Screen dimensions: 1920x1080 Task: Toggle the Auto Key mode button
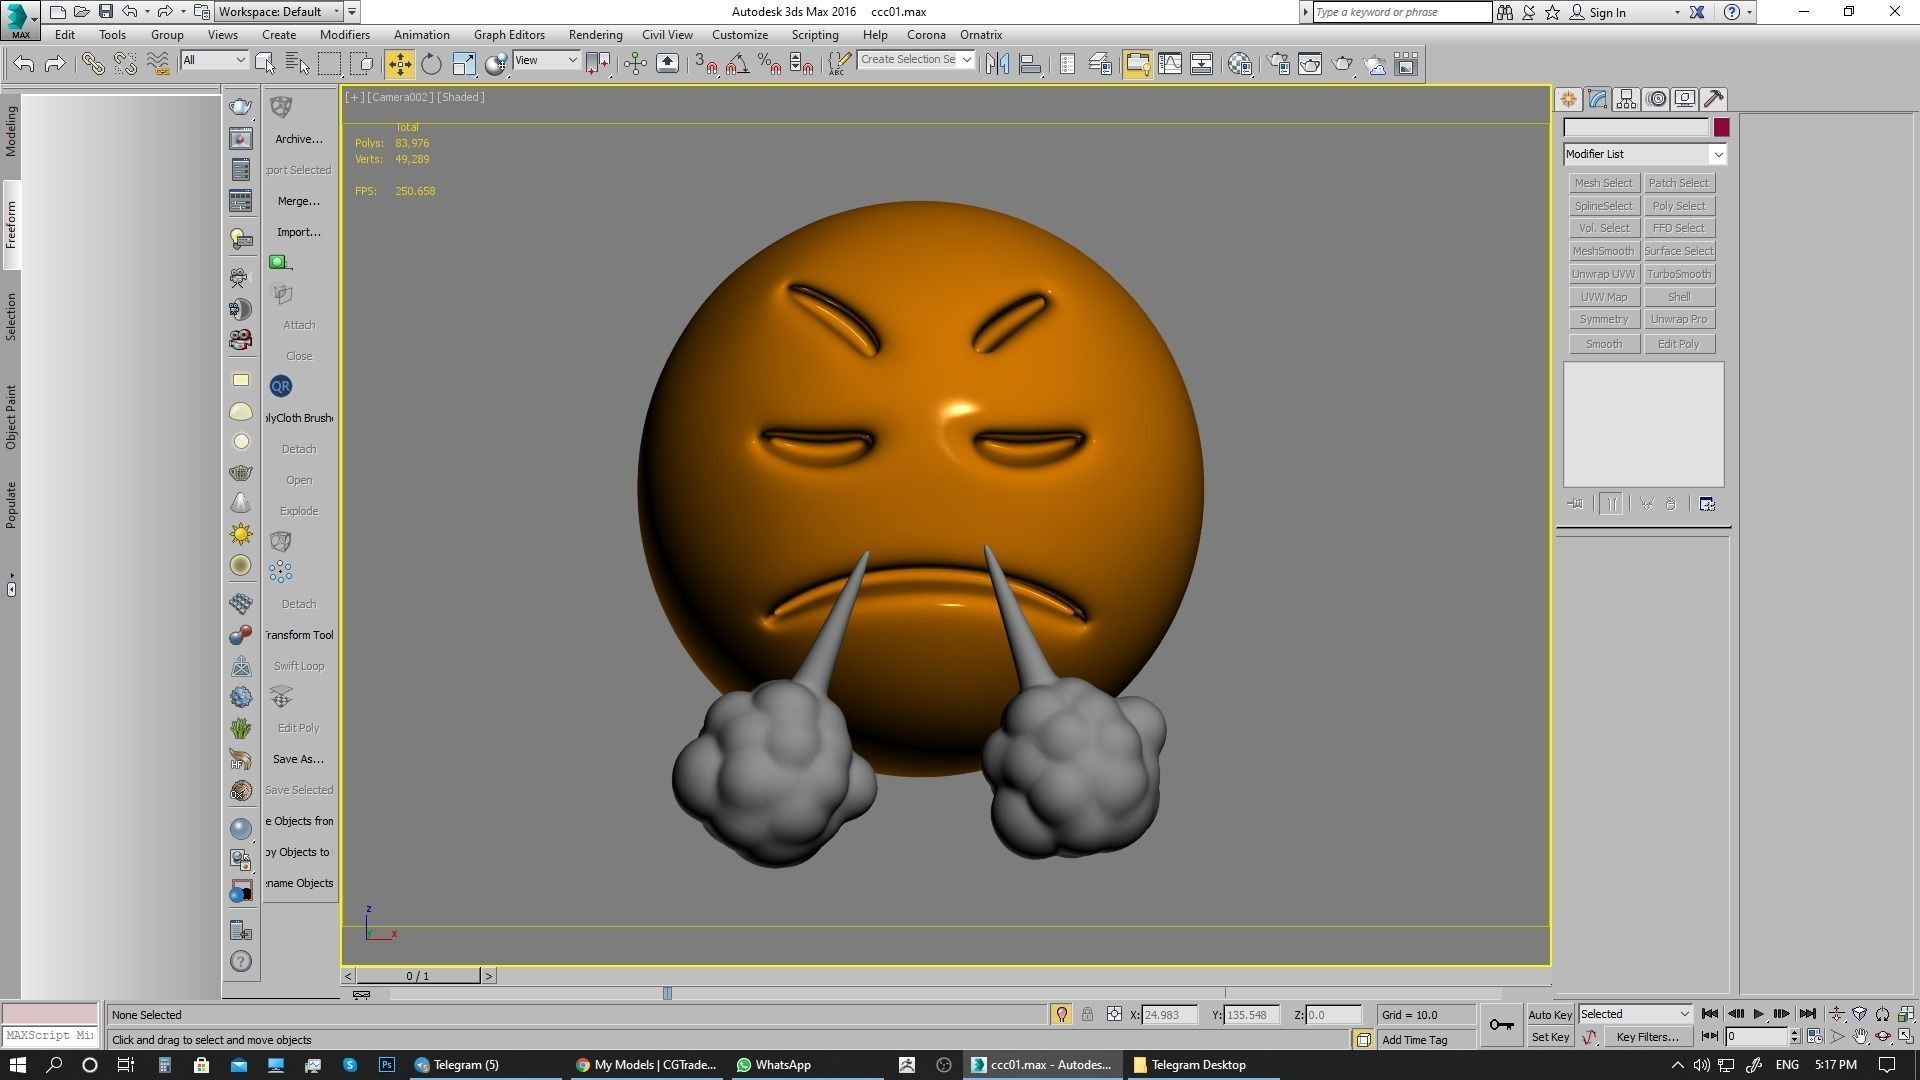pos(1550,1014)
